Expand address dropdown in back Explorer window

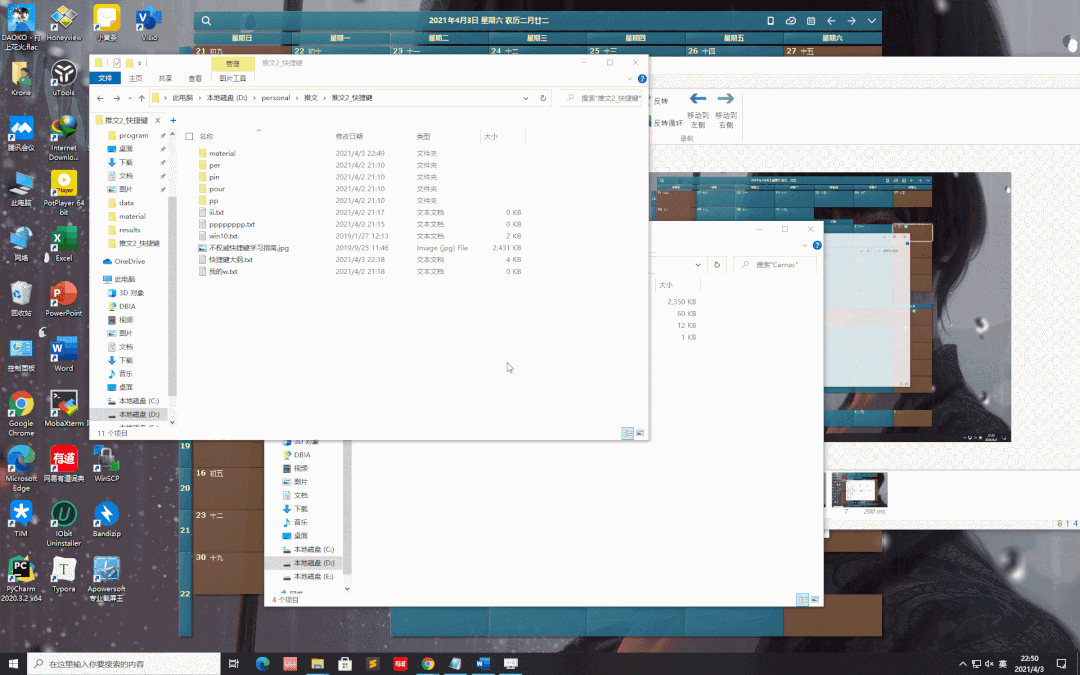click(698, 264)
